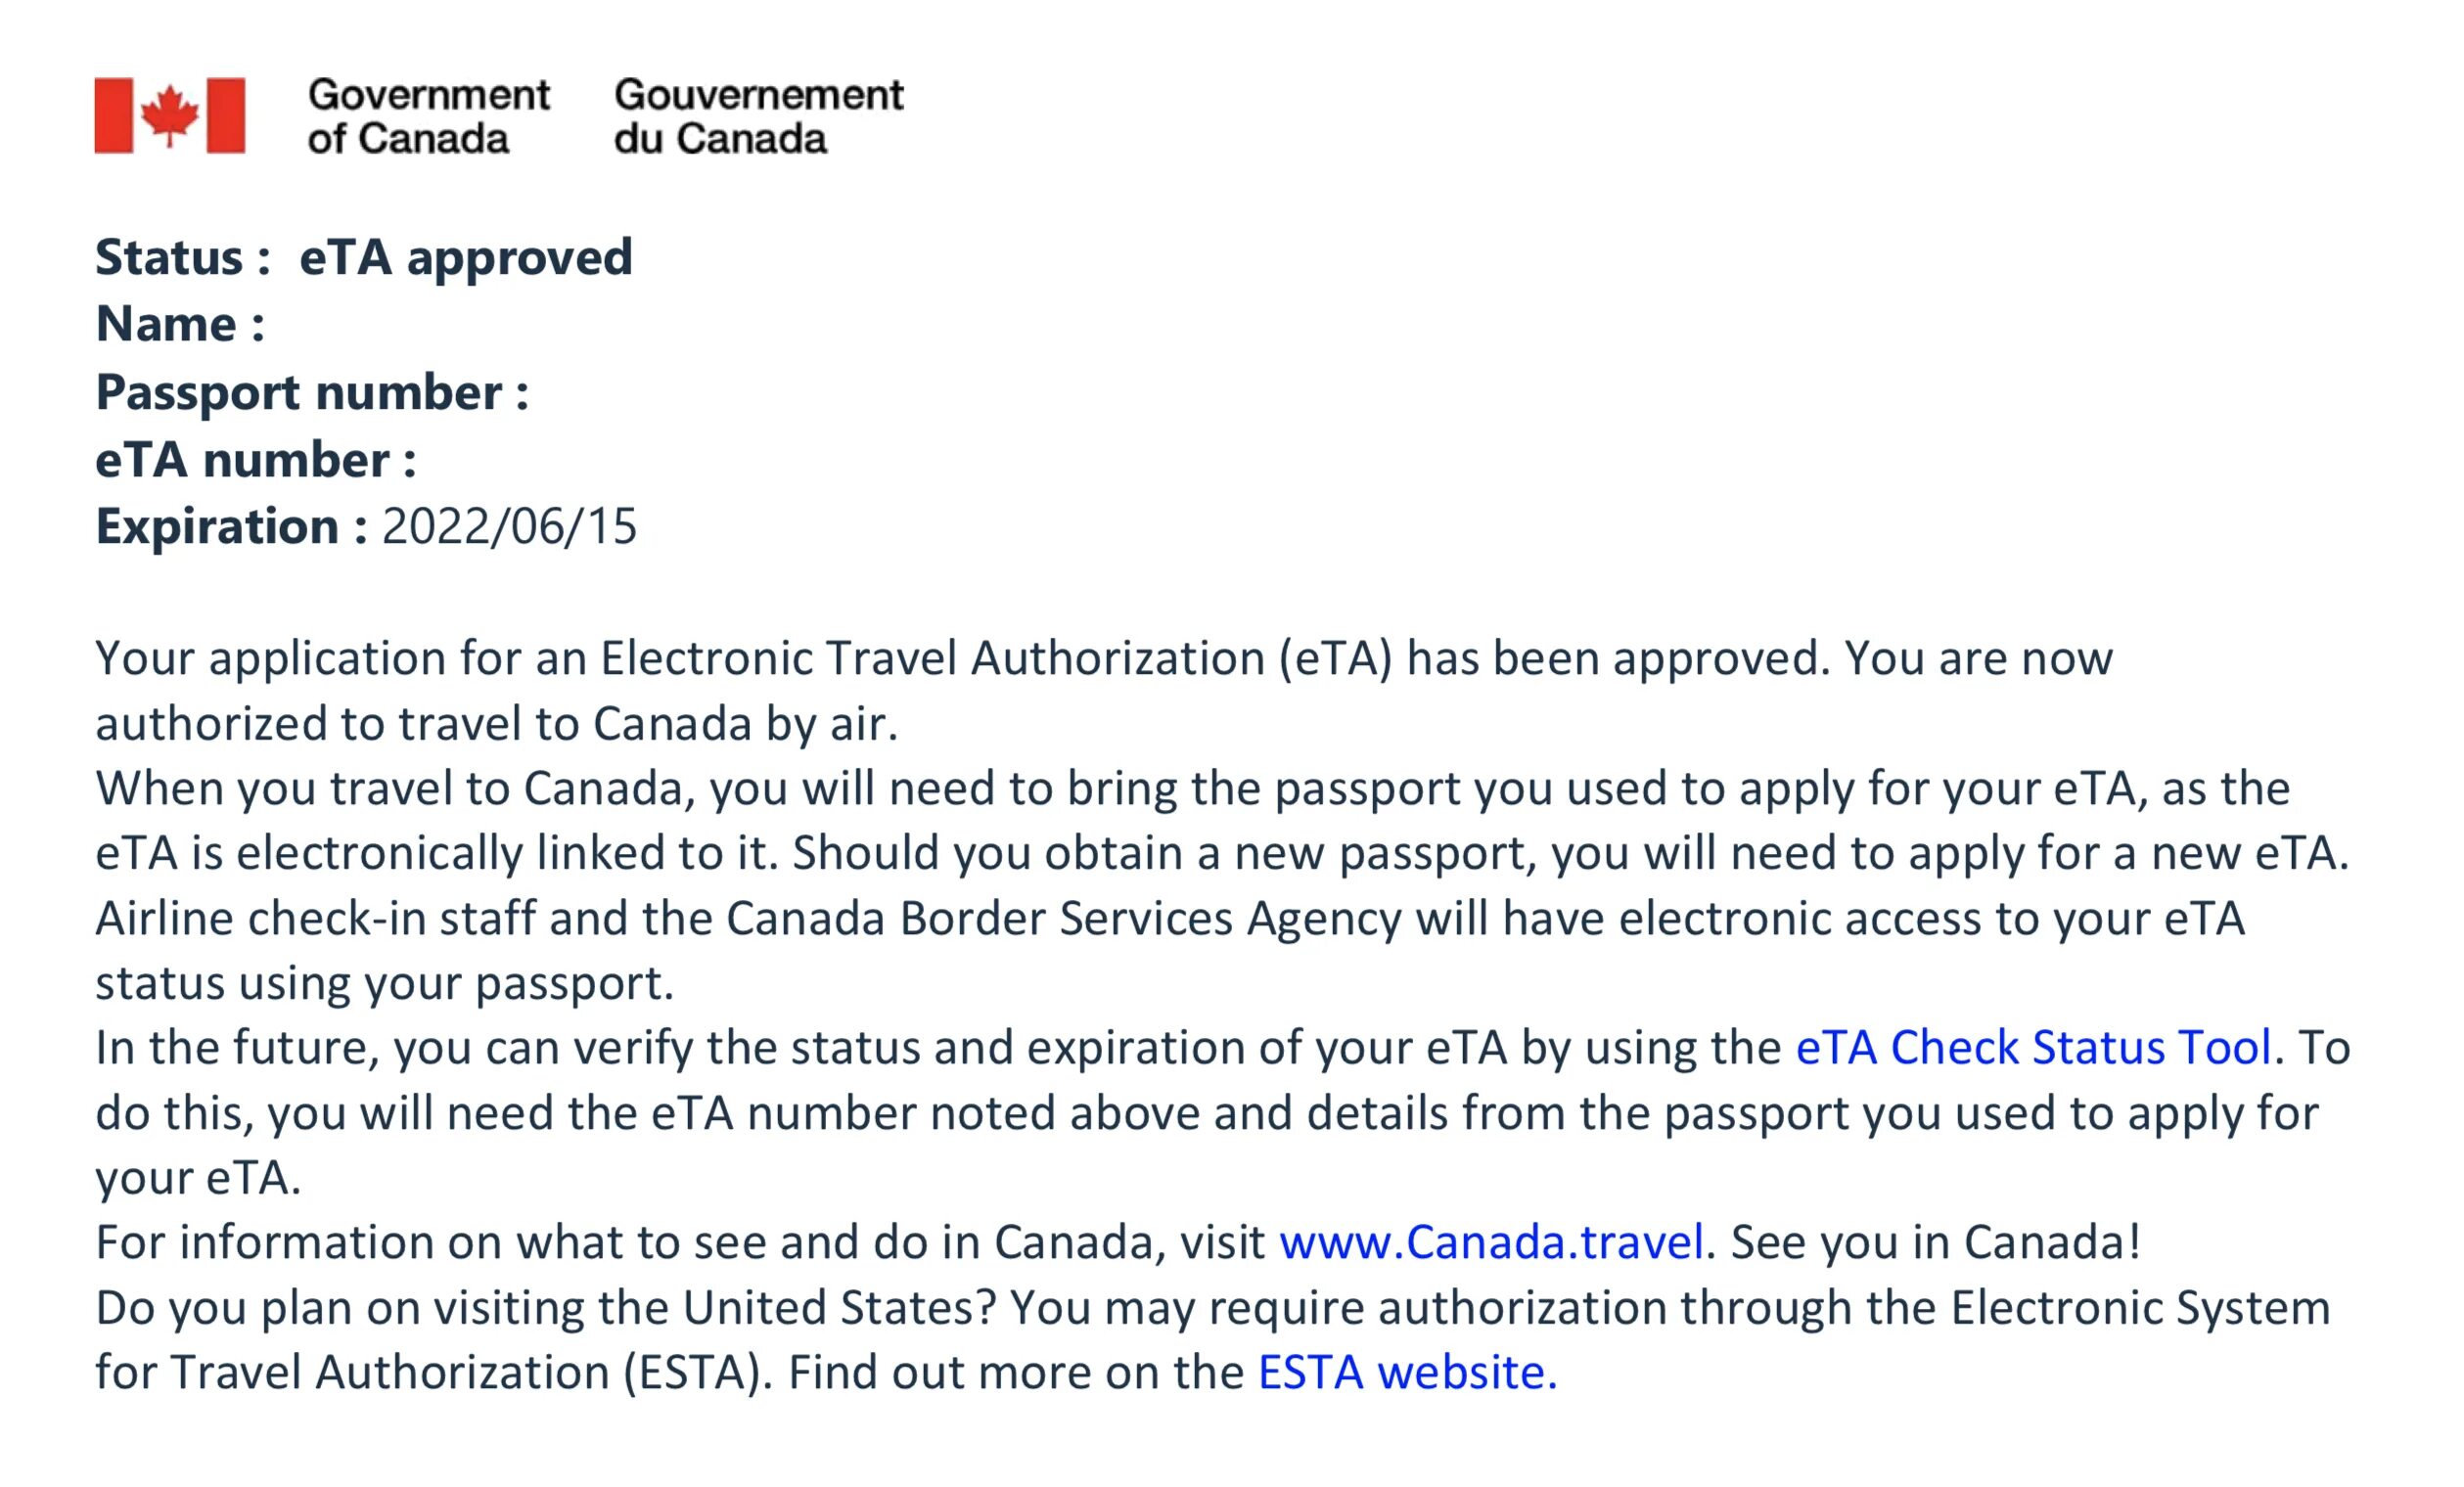This screenshot has height=1487, width=2464.
Task: Click the Gouvernement du Canada text
Action: click(x=759, y=116)
